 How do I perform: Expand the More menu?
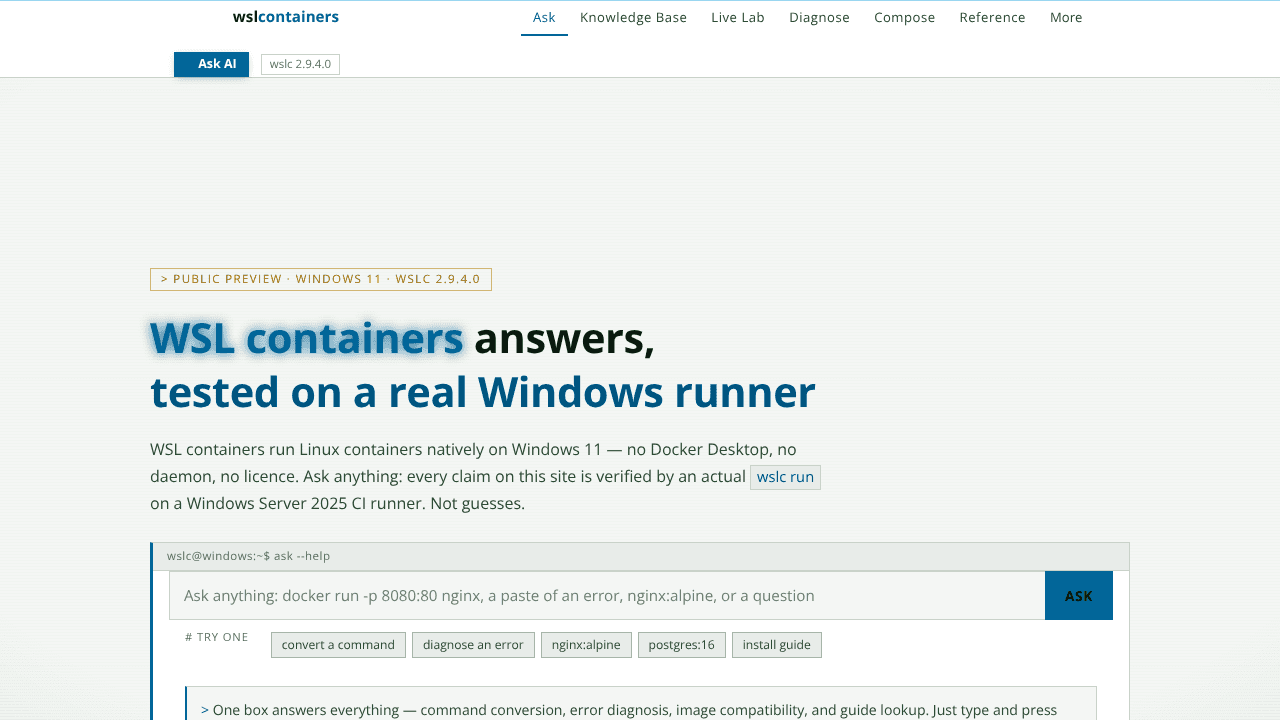pyautogui.click(x=1066, y=17)
